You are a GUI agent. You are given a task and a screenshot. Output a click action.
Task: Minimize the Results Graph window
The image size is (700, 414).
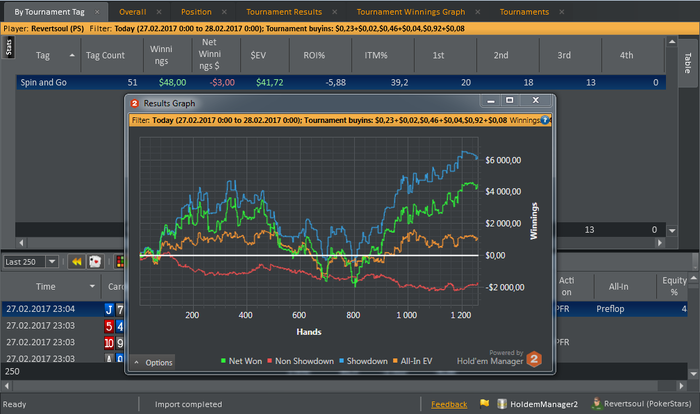coord(491,100)
